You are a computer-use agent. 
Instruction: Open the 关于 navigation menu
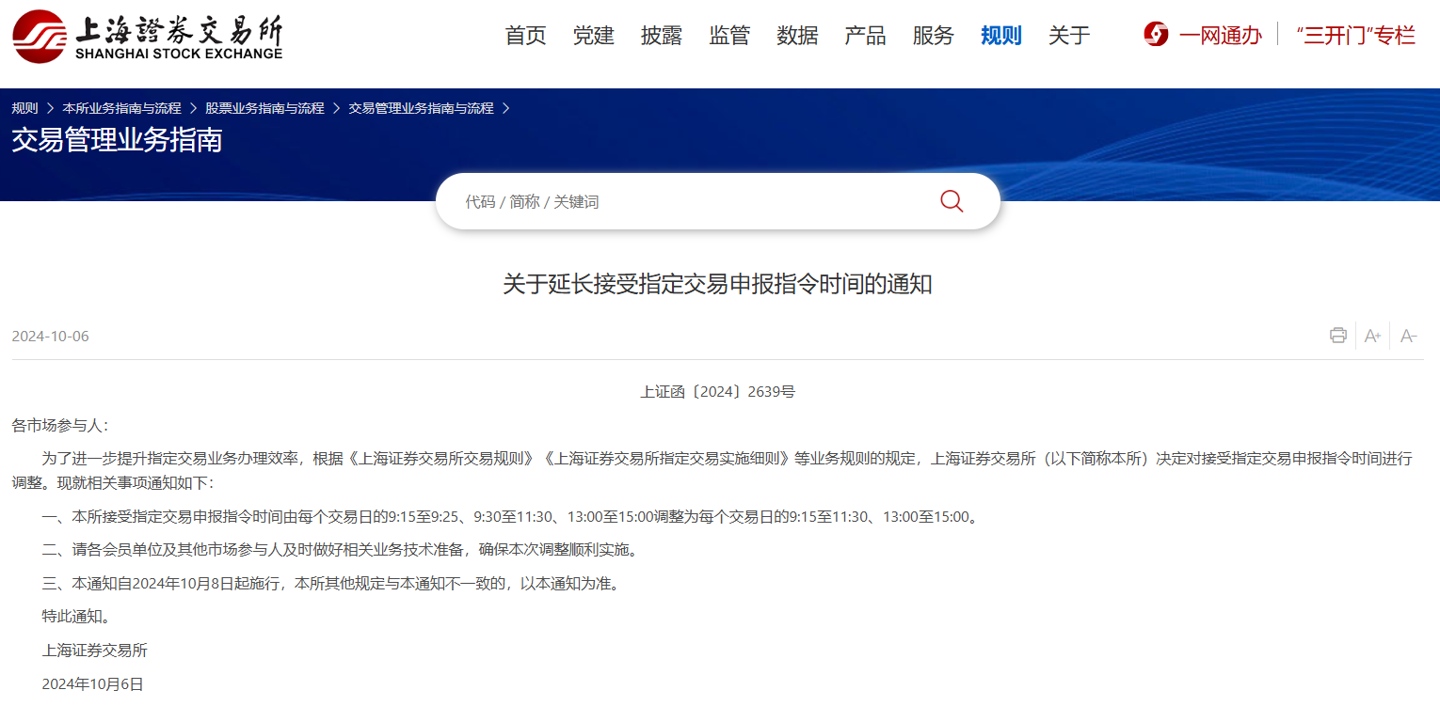[1069, 35]
